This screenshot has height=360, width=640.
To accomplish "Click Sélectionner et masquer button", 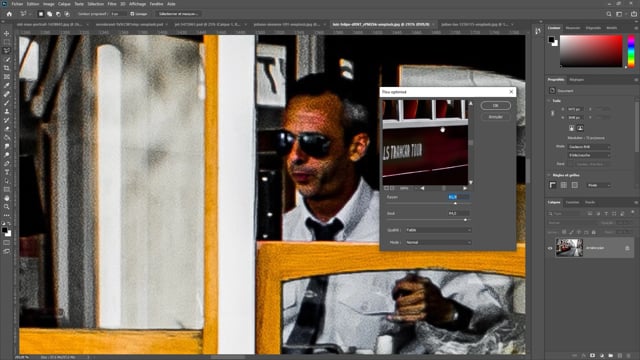I will coord(178,14).
